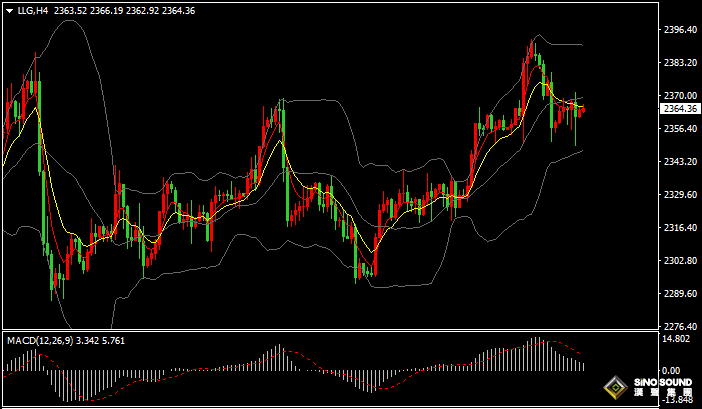Click the LLG,H4 symbol label

point(30,11)
